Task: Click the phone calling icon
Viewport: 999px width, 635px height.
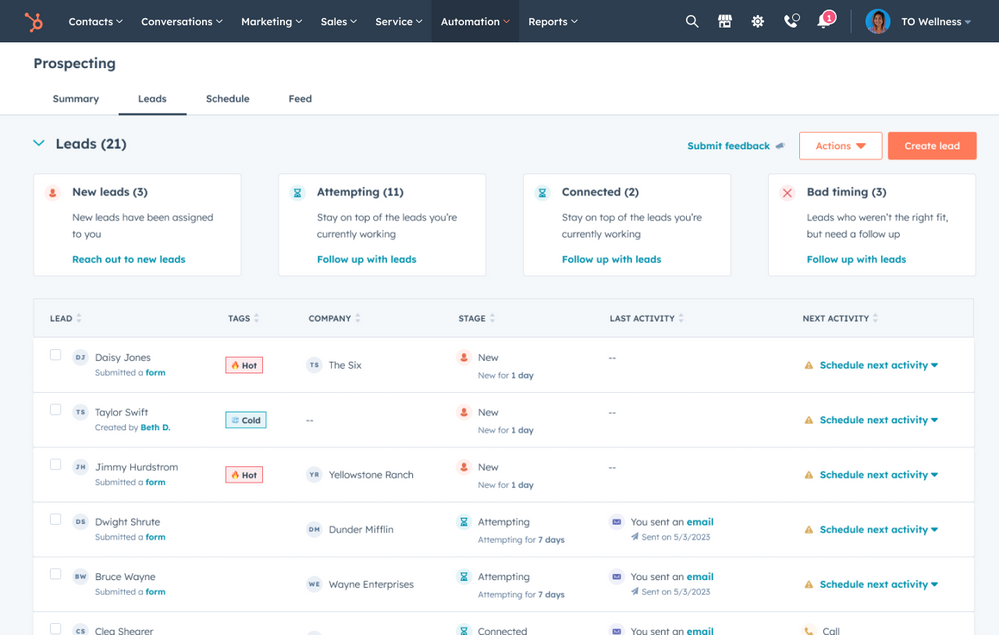Action: (791, 21)
